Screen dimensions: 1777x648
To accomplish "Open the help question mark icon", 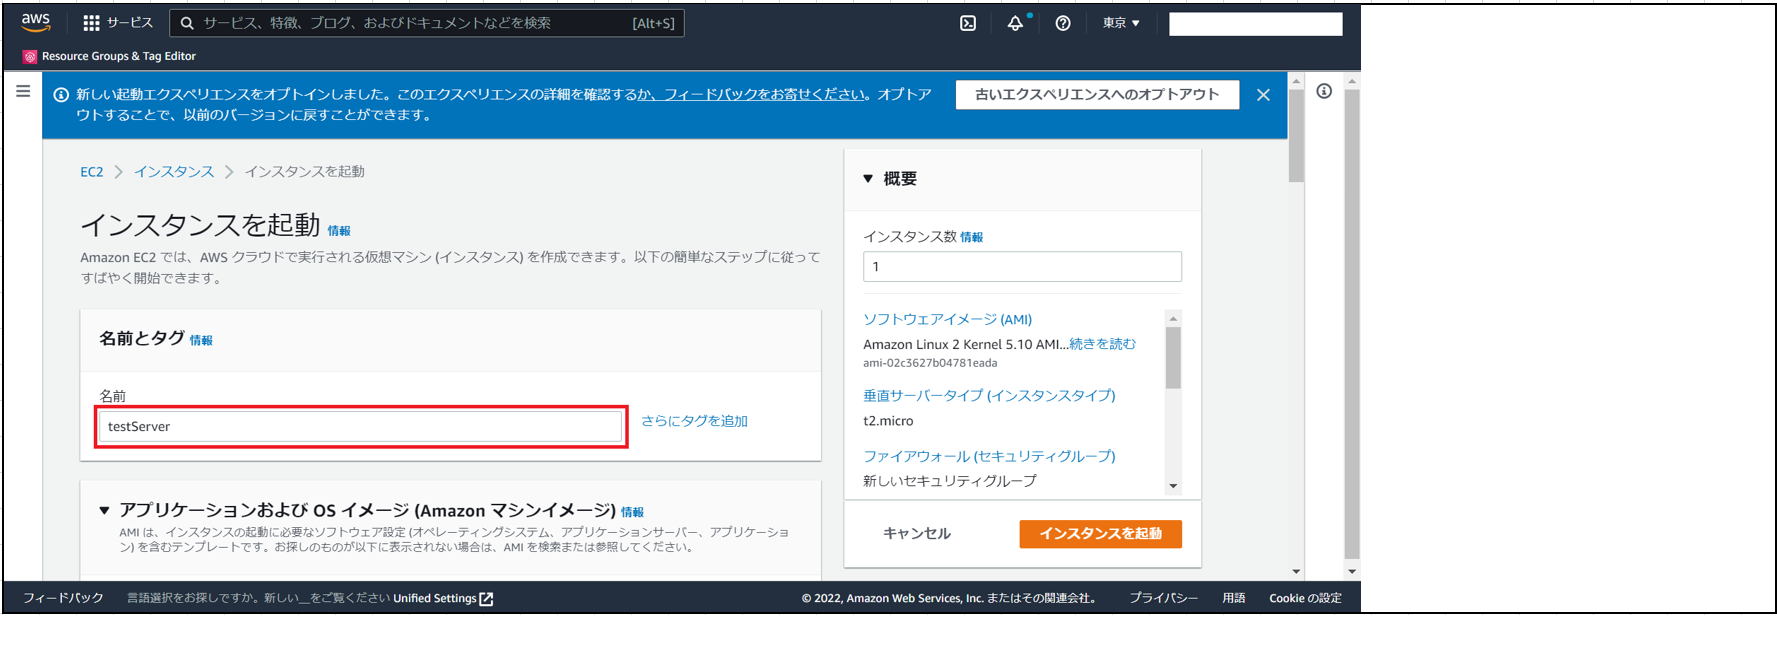I will [x=1063, y=23].
